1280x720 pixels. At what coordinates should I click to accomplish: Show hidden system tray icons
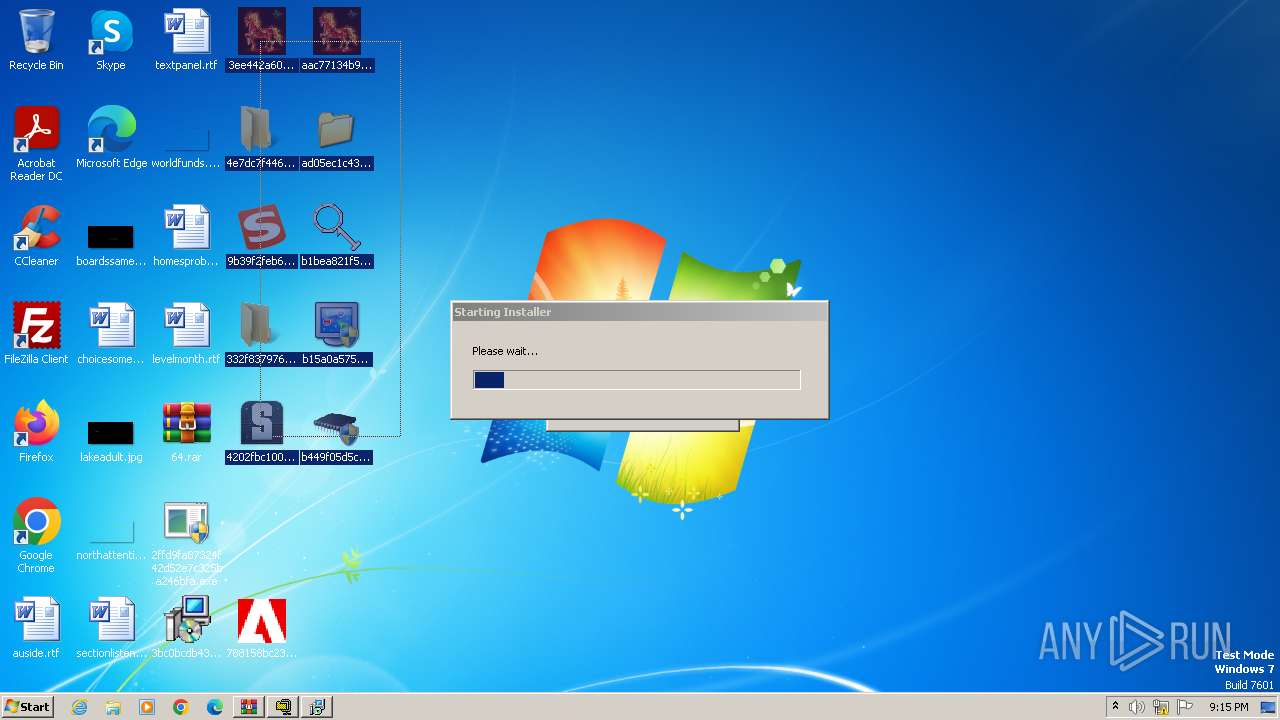(1115, 707)
